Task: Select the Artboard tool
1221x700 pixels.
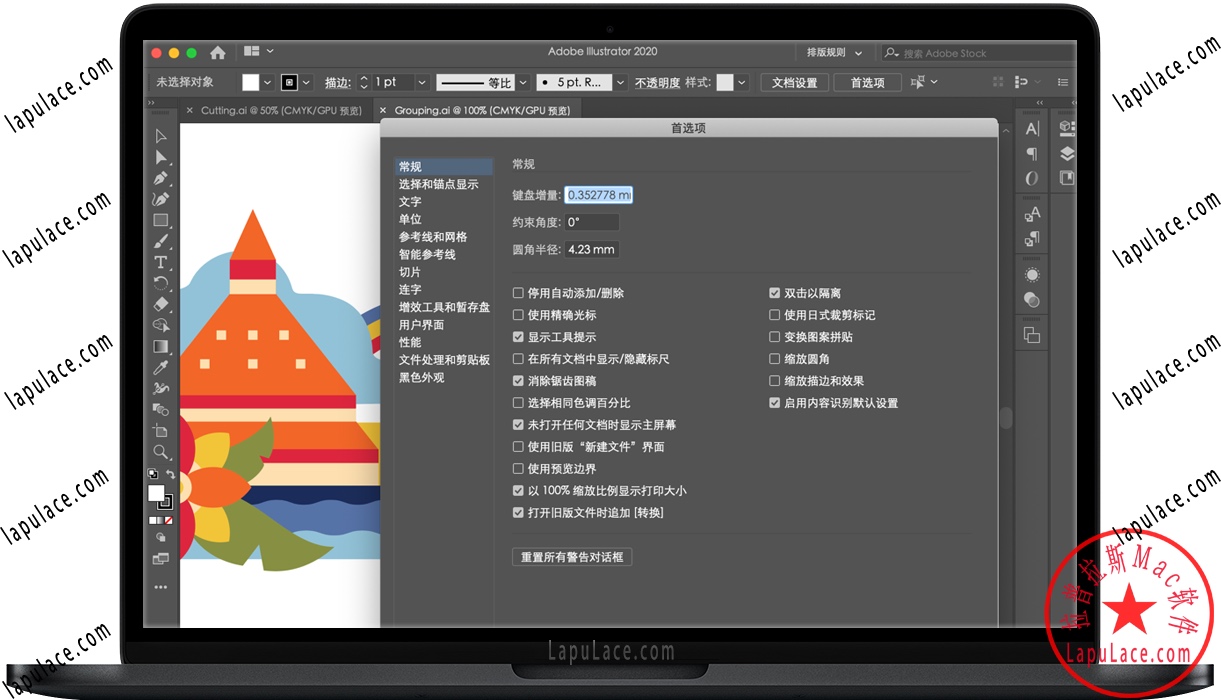Action: 160,430
